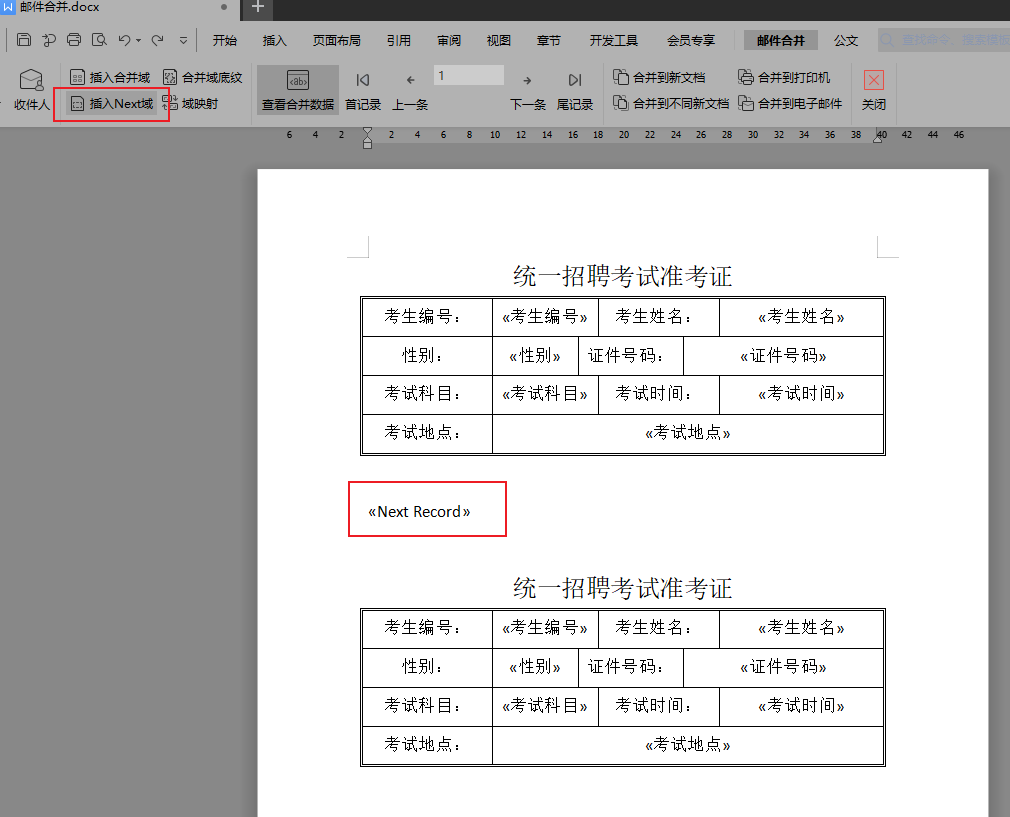The height and width of the screenshot is (817, 1010).
Task: Switch to 页面布局 tab
Action: click(336, 41)
